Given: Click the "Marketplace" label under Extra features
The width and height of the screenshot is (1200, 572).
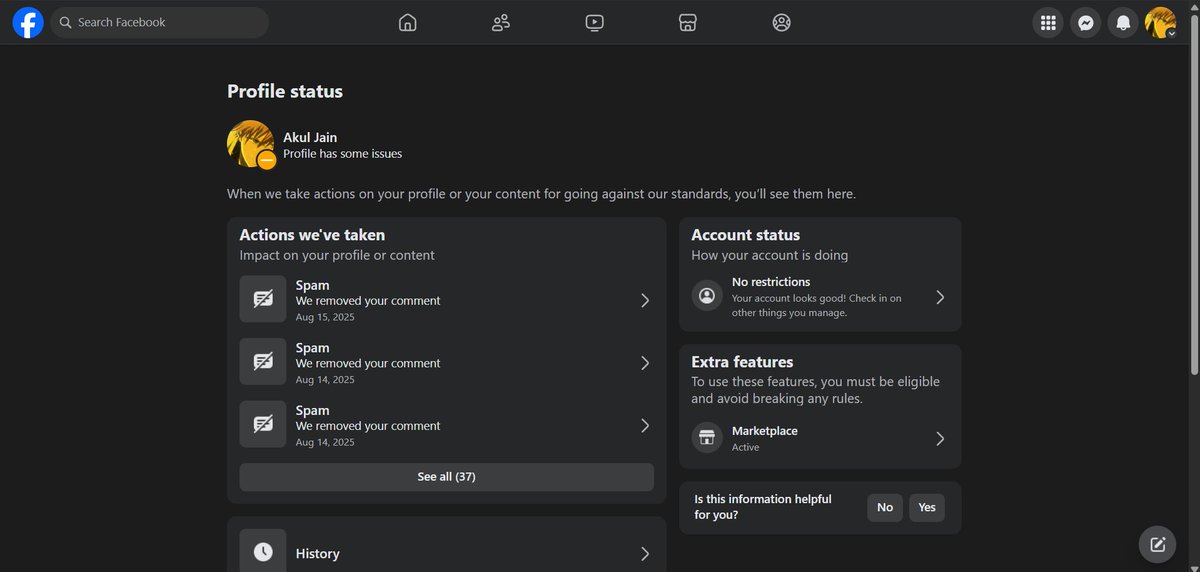Looking at the screenshot, I should coord(765,431).
